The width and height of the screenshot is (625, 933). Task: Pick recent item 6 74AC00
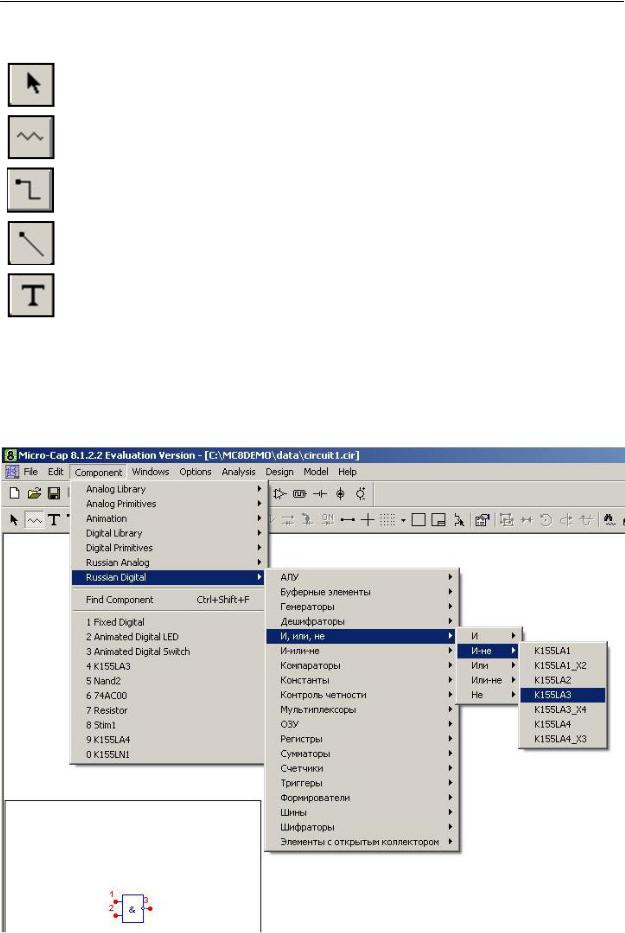pyautogui.click(x=167, y=696)
